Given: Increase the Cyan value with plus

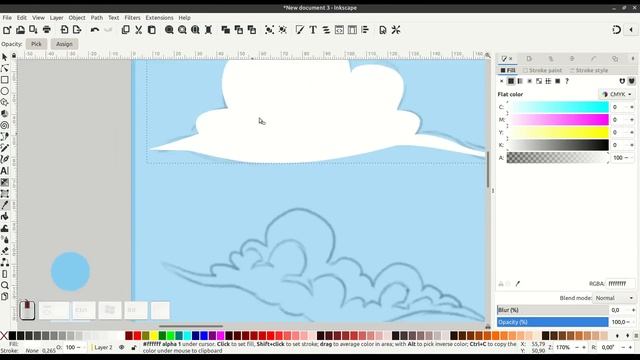Looking at the screenshot, I should [632, 107].
